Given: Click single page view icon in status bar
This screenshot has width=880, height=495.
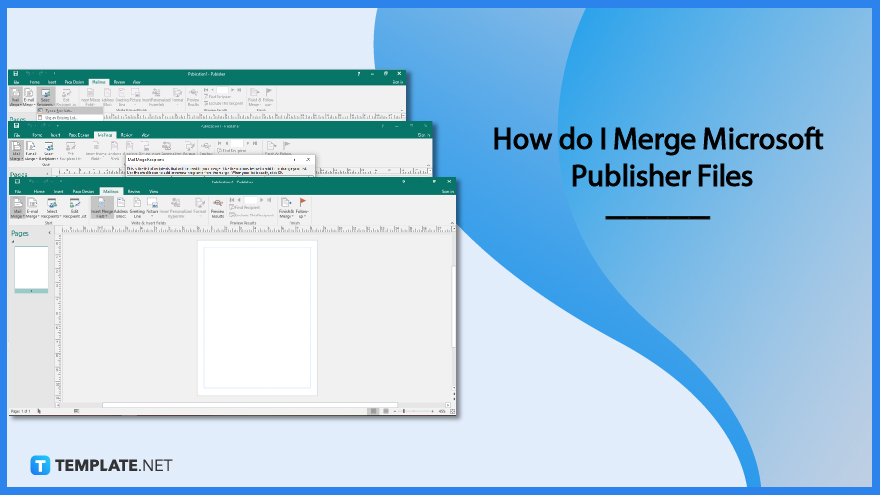Looking at the screenshot, I should (x=373, y=411).
